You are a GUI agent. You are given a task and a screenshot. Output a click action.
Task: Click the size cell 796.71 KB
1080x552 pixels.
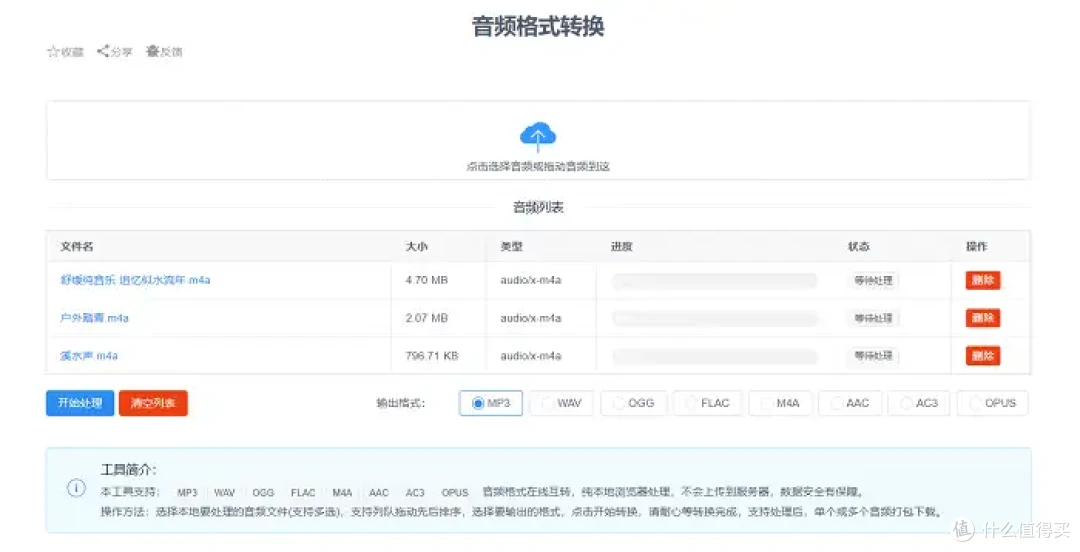pyautogui.click(x=432, y=356)
